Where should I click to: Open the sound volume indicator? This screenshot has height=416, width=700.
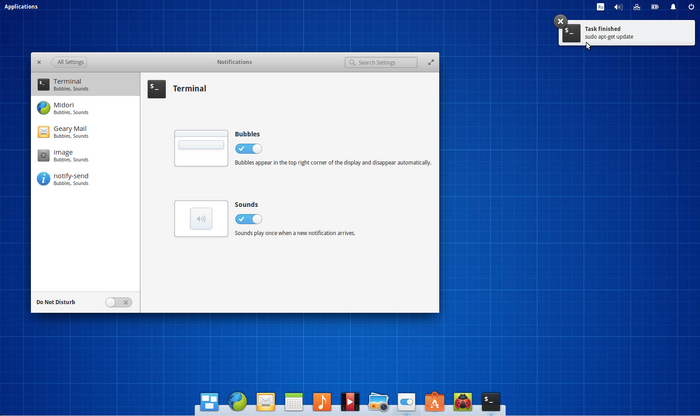coord(618,7)
